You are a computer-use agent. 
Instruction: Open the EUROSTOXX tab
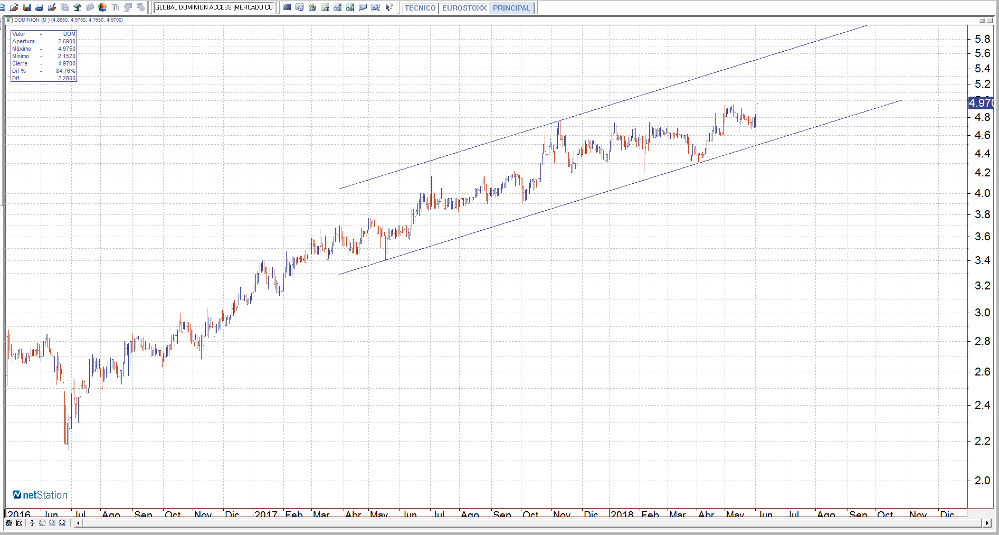462,7
